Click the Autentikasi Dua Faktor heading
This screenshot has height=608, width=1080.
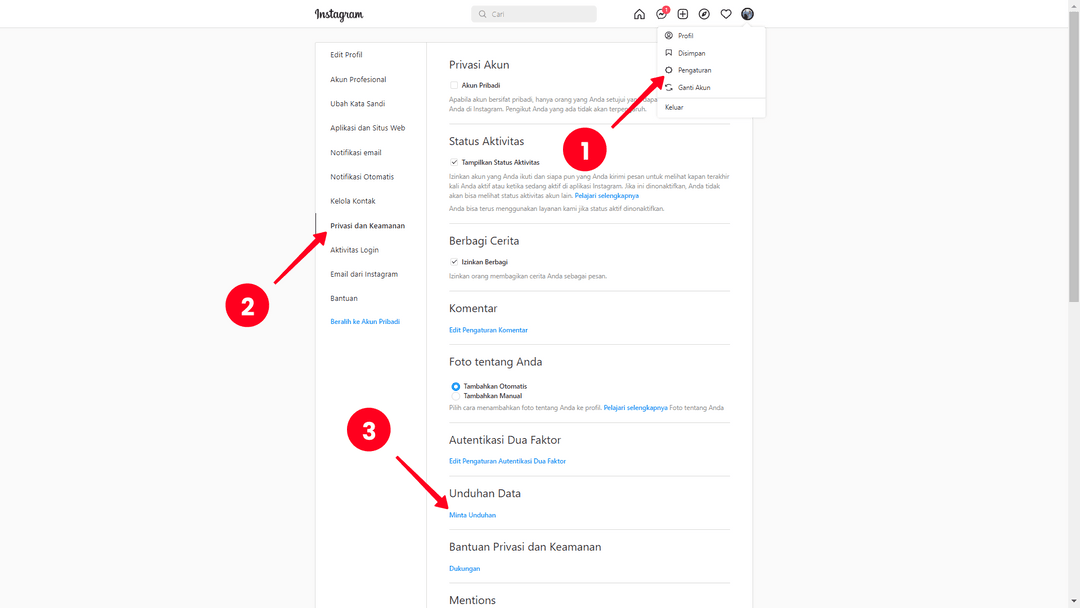(x=505, y=439)
